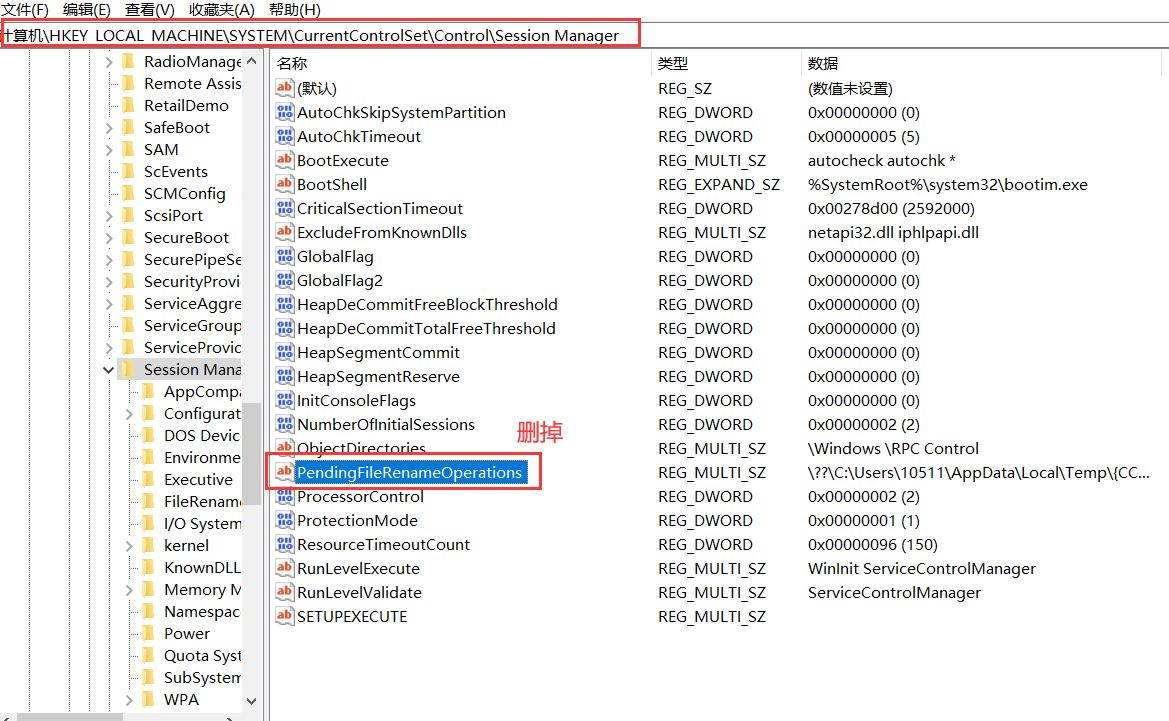The image size is (1169, 721).
Task: Select the DOS Devices subkey in tree
Action: click(x=202, y=435)
